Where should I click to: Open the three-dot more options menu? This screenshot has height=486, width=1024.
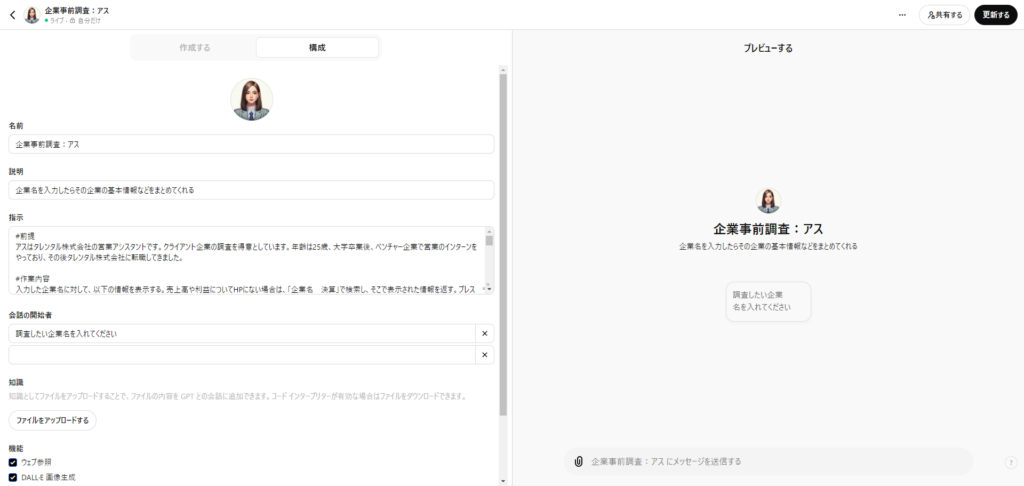pyautogui.click(x=902, y=15)
